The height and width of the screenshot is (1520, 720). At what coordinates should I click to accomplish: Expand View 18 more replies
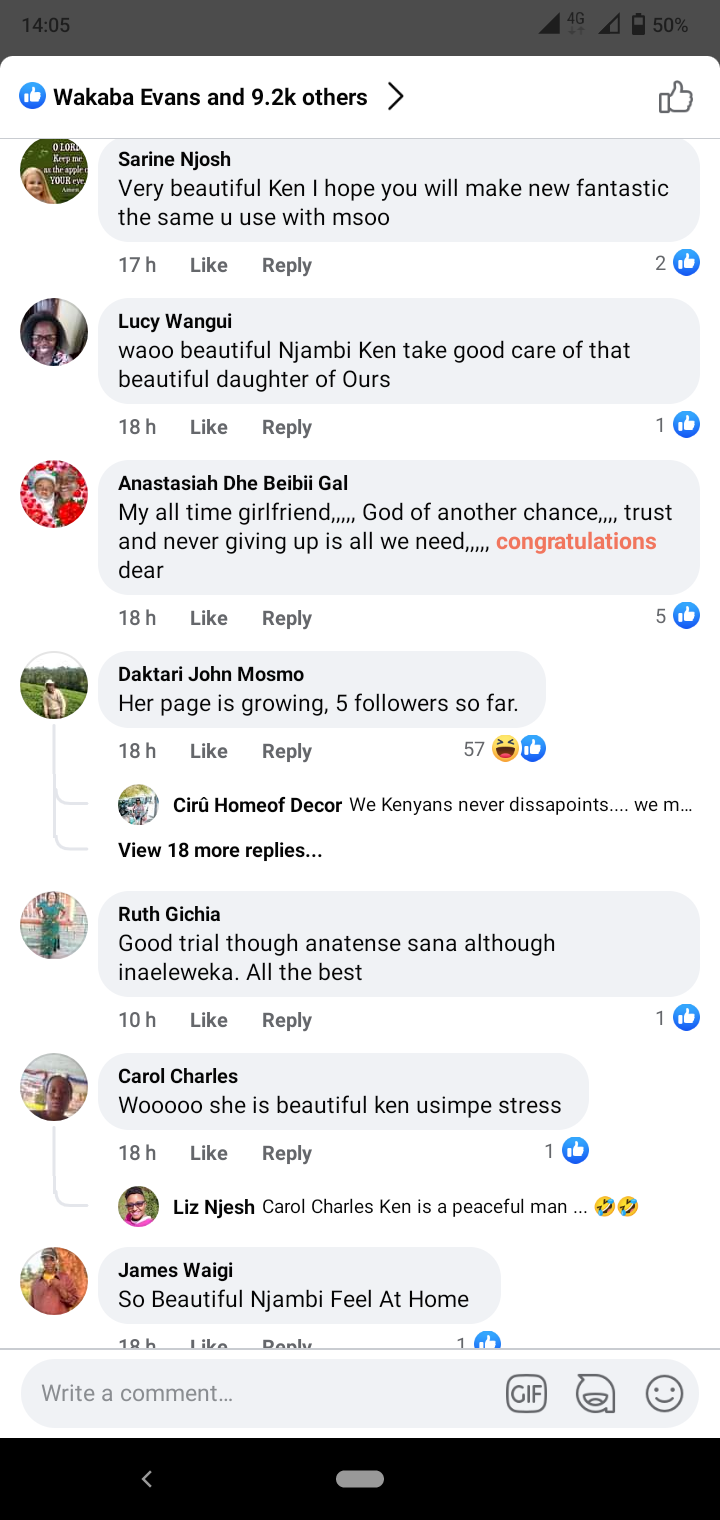[x=220, y=850]
